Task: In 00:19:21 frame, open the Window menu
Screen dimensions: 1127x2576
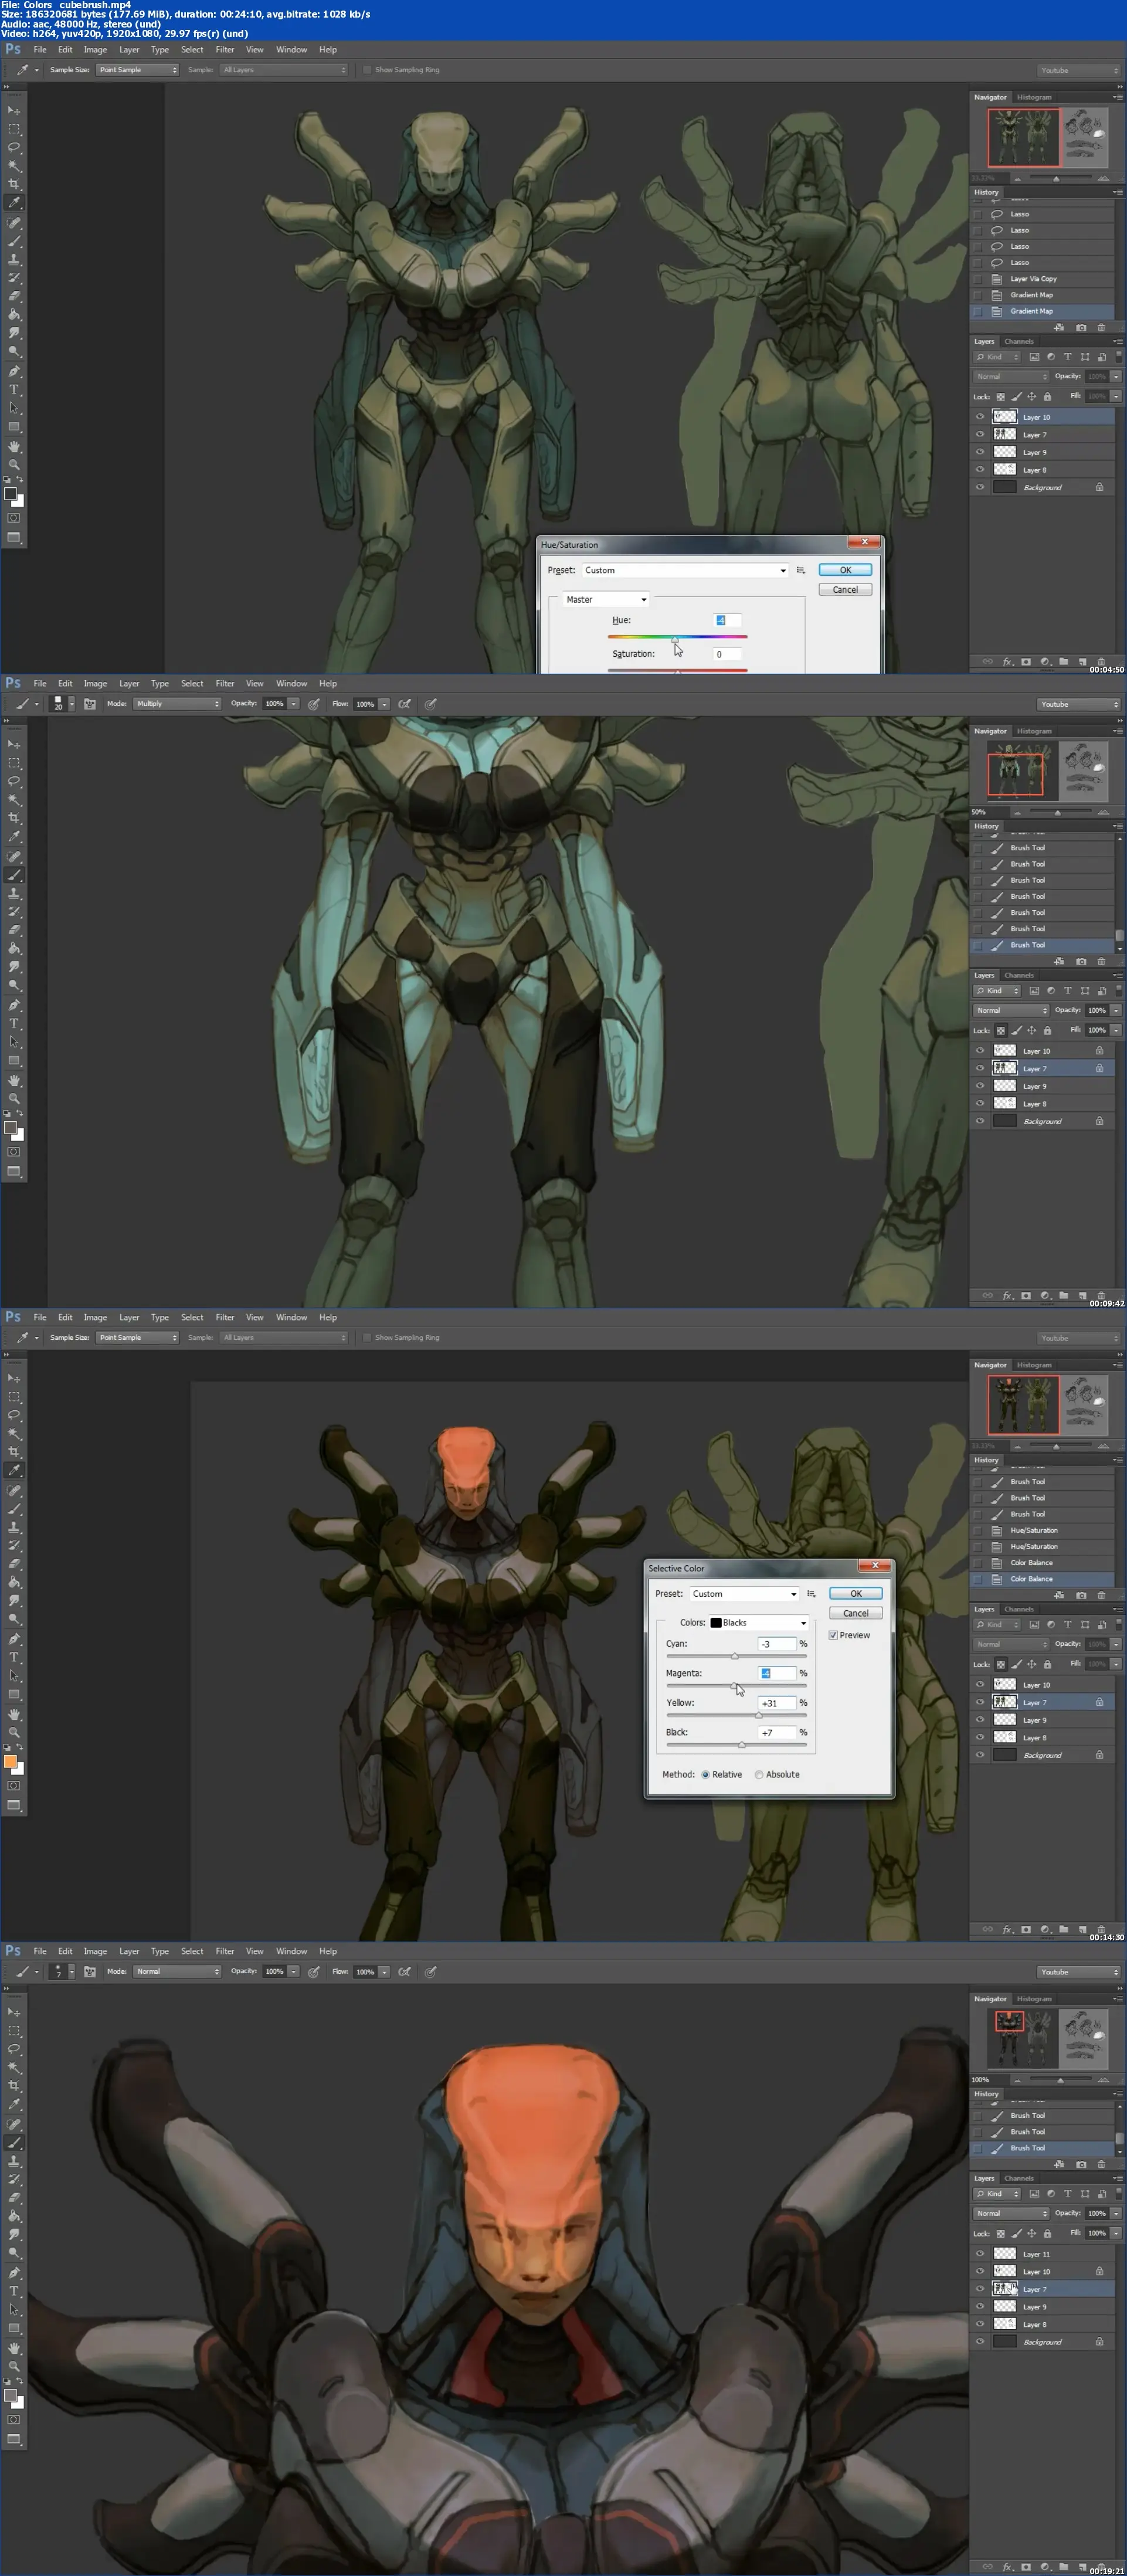Action: 291,1951
